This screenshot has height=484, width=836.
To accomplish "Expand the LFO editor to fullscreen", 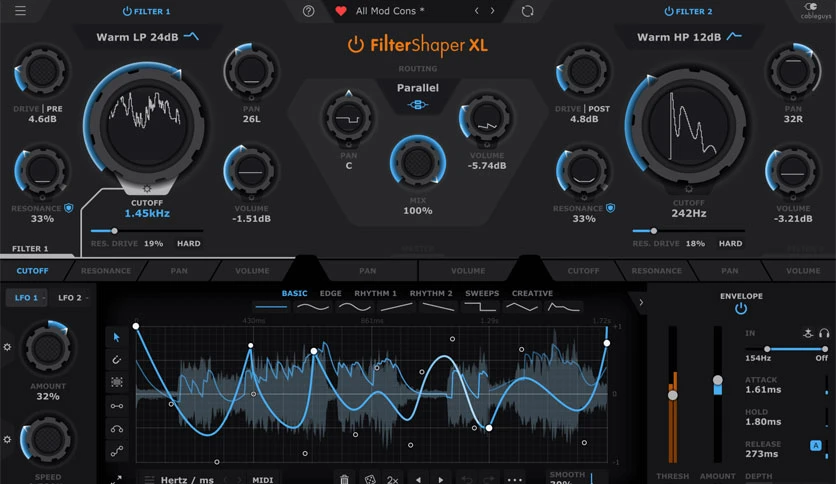I will pyautogui.click(x=116, y=479).
